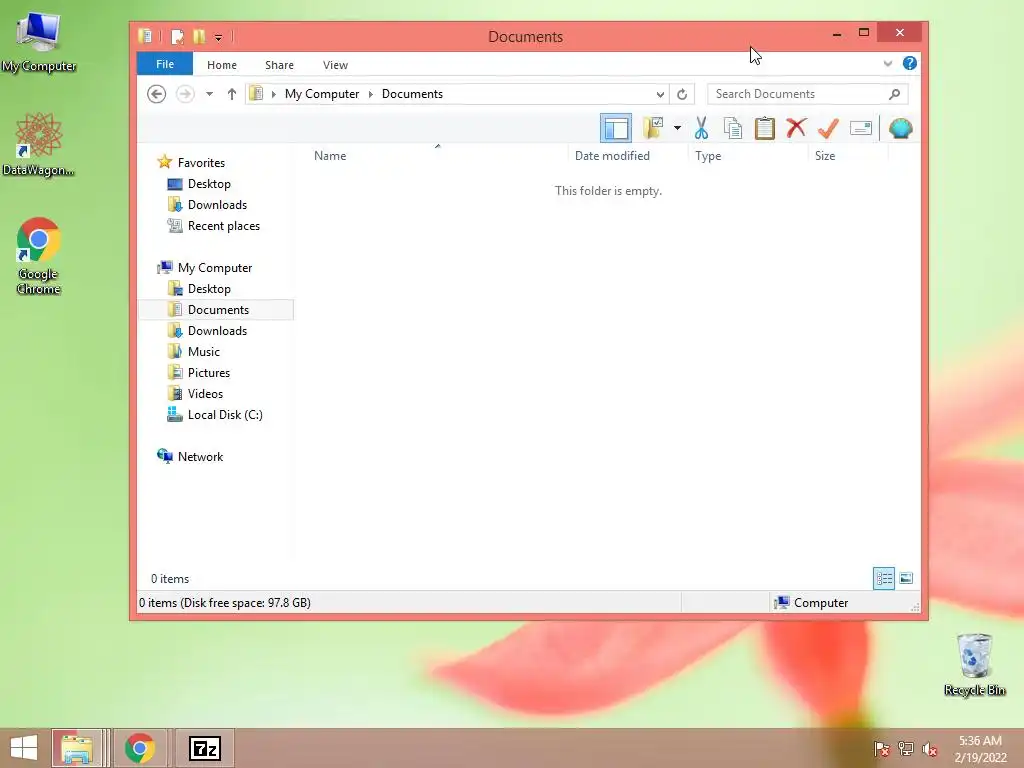
Task: Click the Forward navigation arrow
Action: pyautogui.click(x=185, y=94)
